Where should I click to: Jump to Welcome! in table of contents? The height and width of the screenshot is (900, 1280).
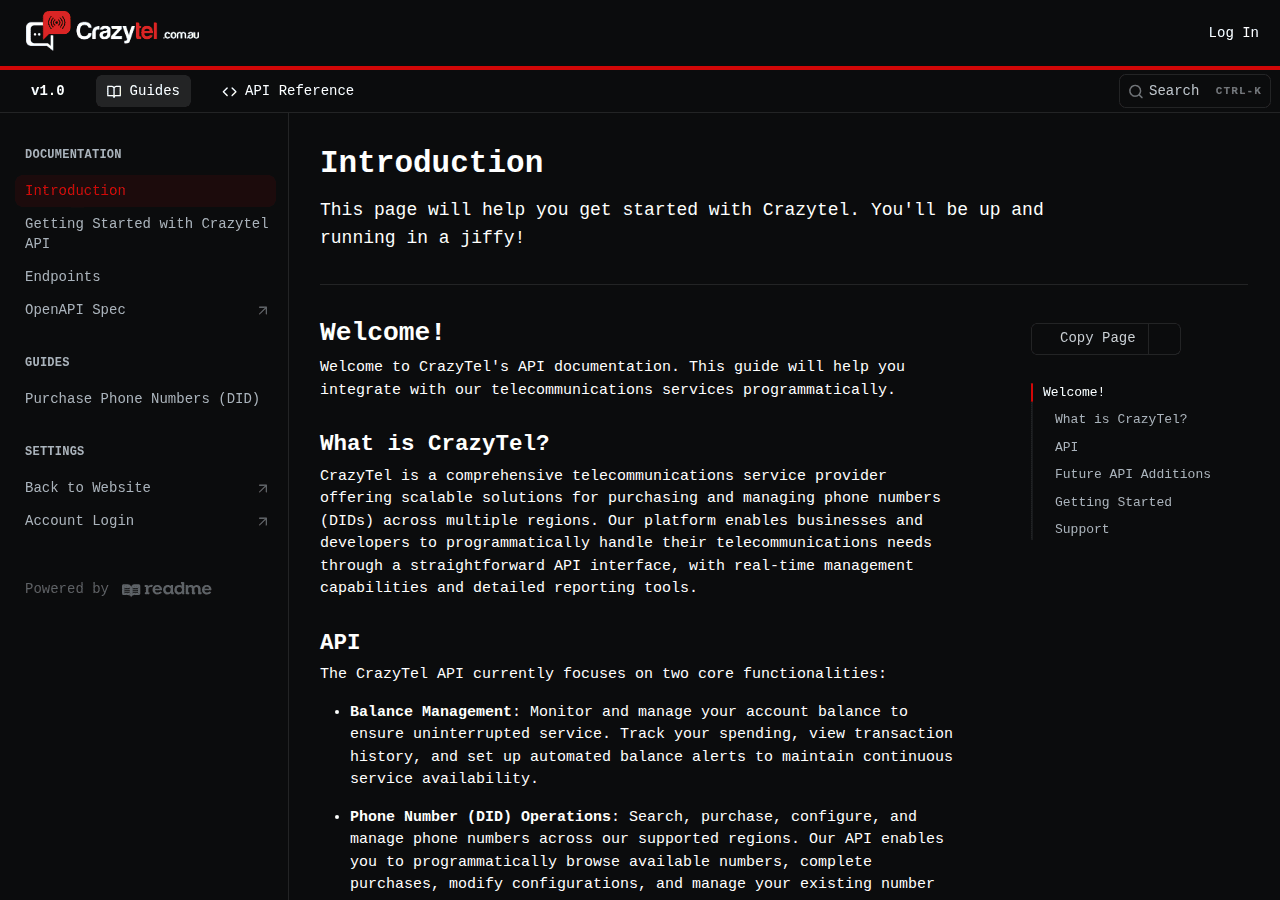[x=1074, y=392]
